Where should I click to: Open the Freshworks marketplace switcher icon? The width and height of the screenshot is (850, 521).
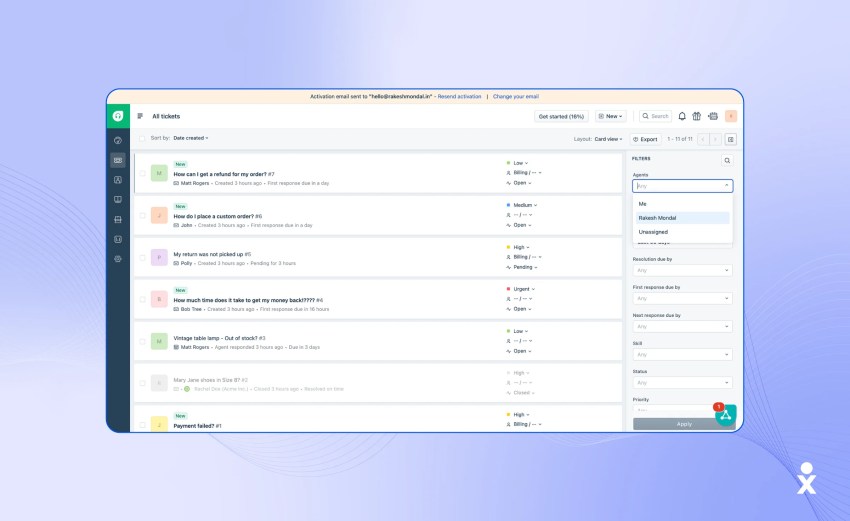[x=713, y=116]
